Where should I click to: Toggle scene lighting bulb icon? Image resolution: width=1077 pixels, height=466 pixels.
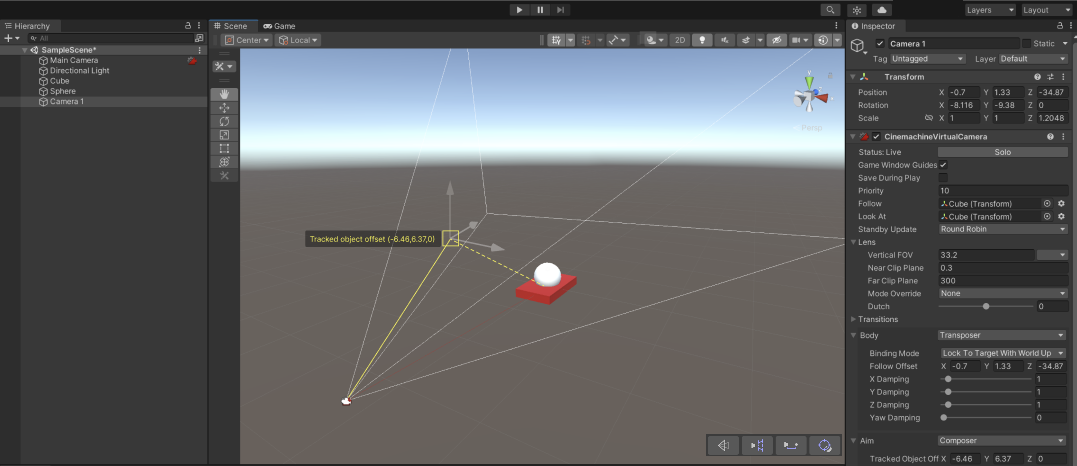click(x=702, y=40)
